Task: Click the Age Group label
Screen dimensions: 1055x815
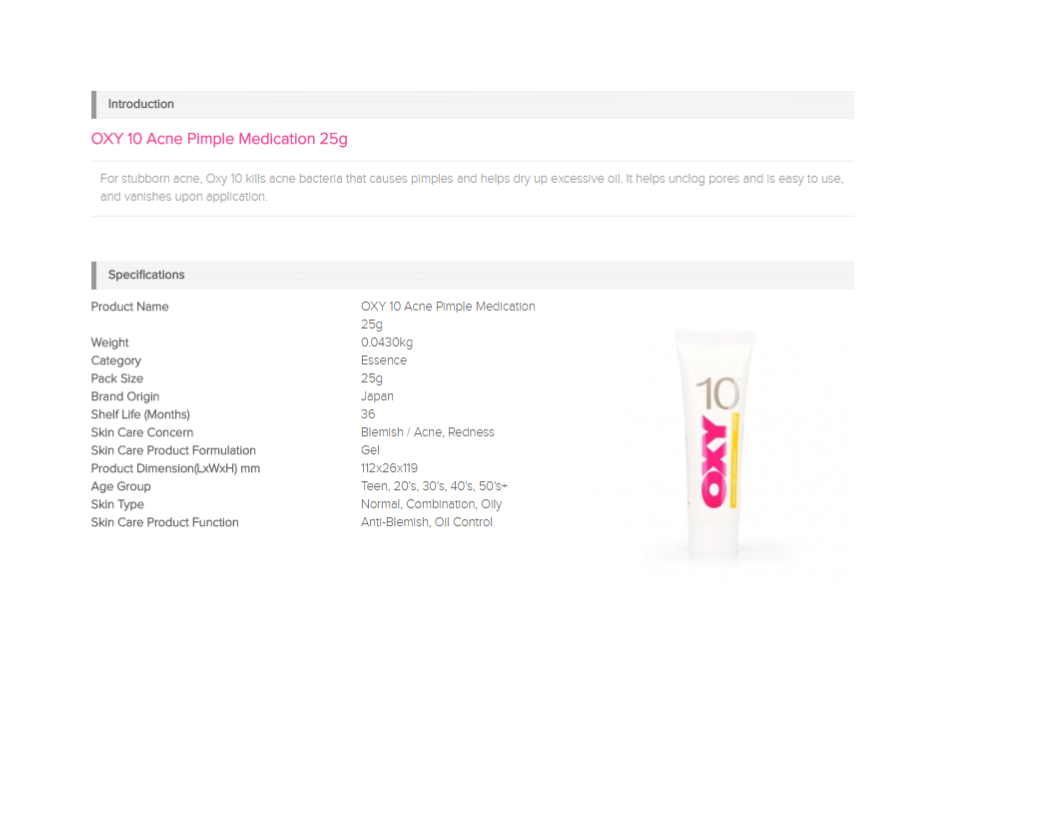Action: [121, 487]
